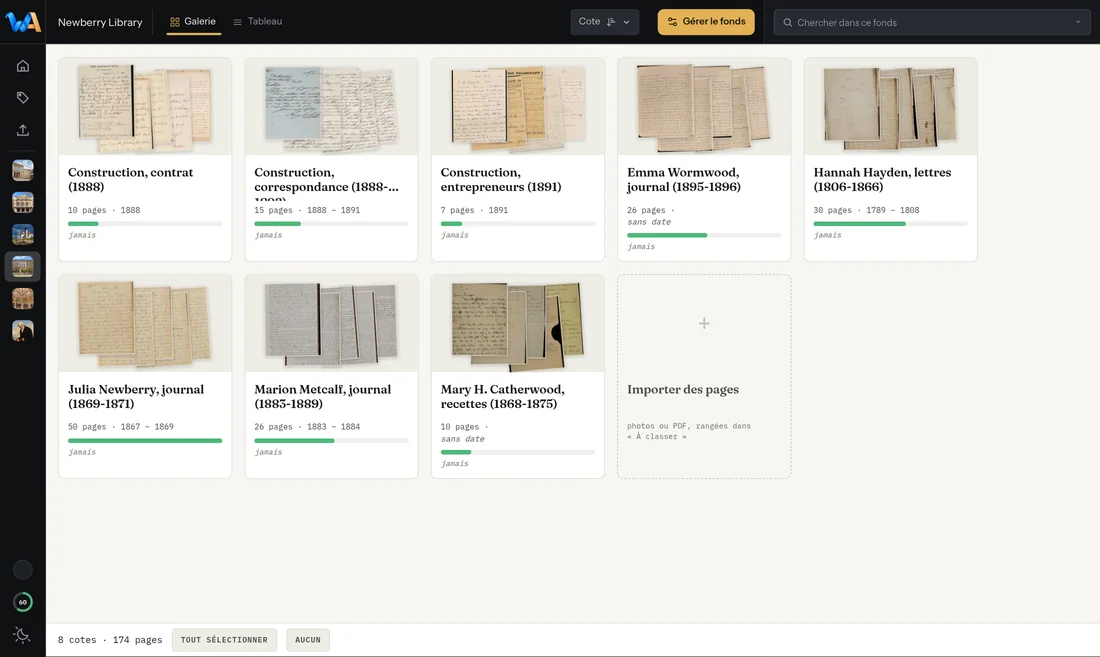The width and height of the screenshot is (1100, 657).
Task: Open Mary H. Catherwood recettes thumbnail
Action: point(518,323)
